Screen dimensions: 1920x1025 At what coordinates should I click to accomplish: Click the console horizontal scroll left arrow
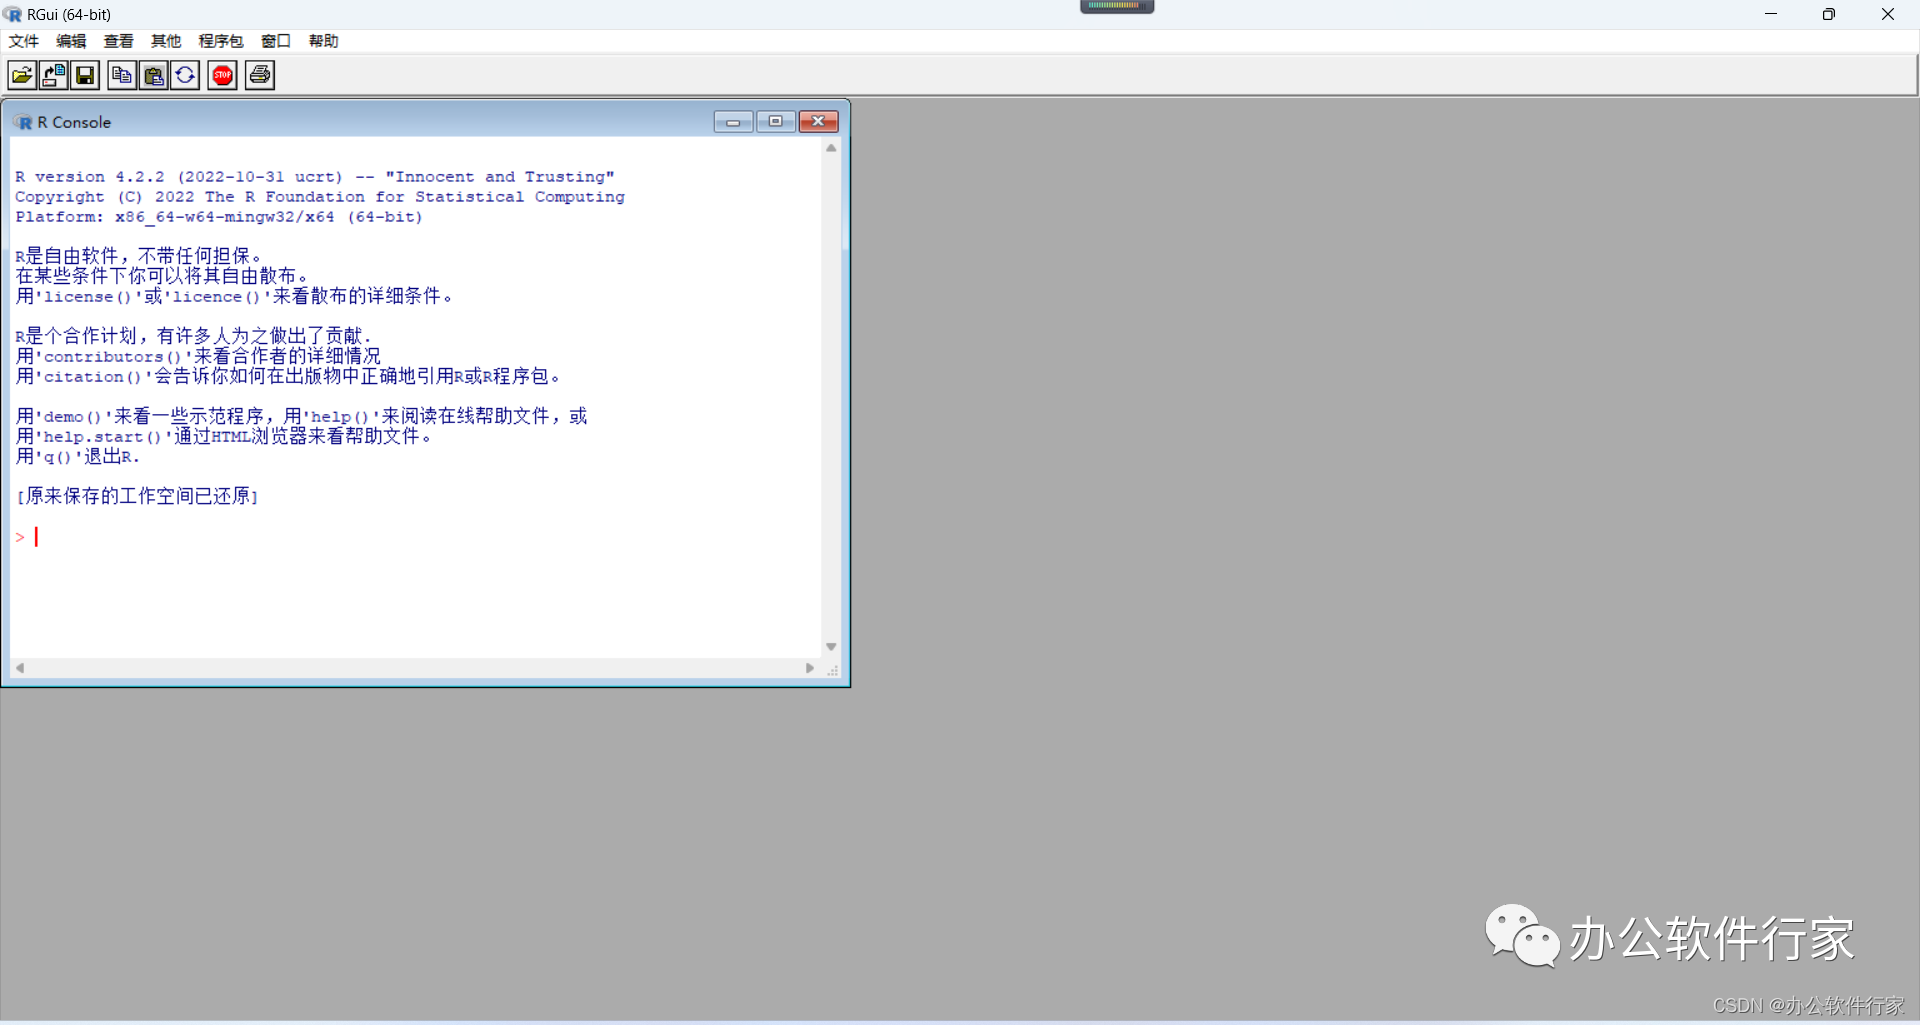20,668
